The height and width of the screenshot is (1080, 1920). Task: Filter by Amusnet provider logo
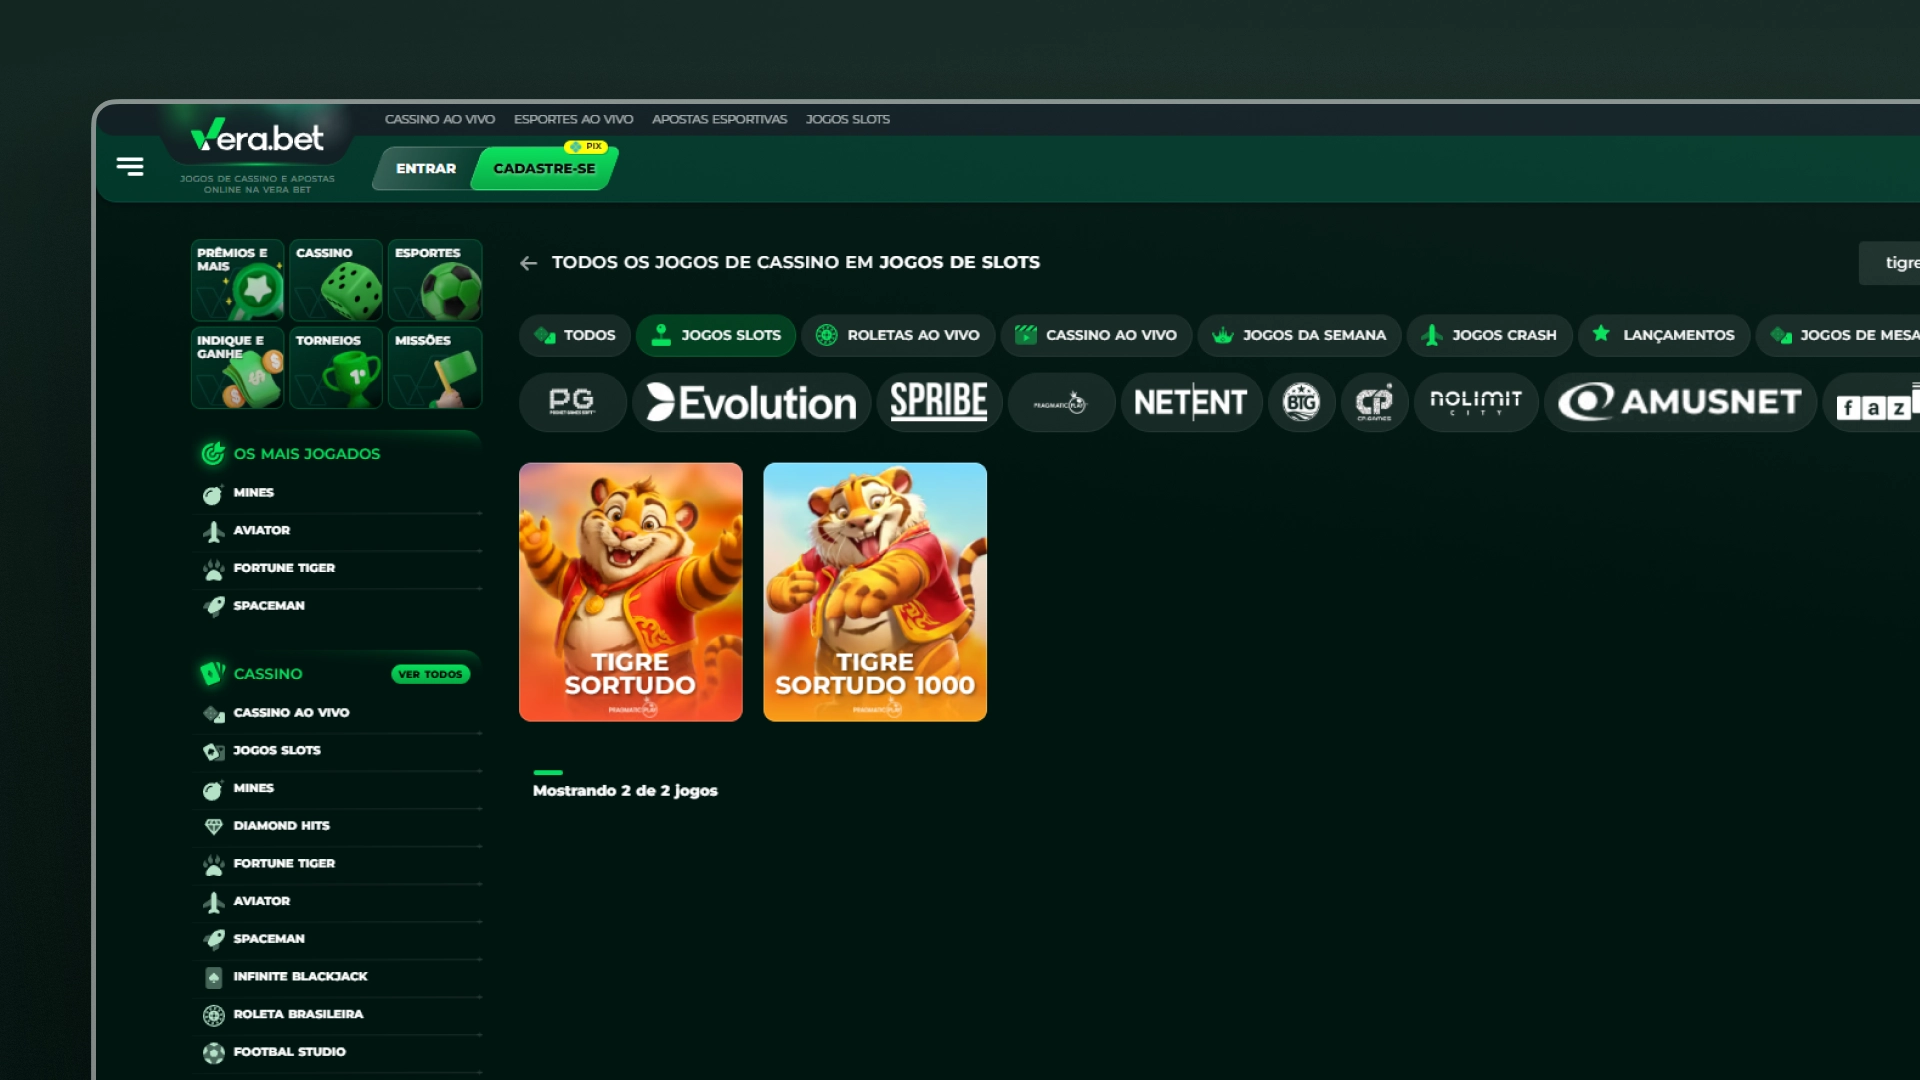coord(1680,402)
